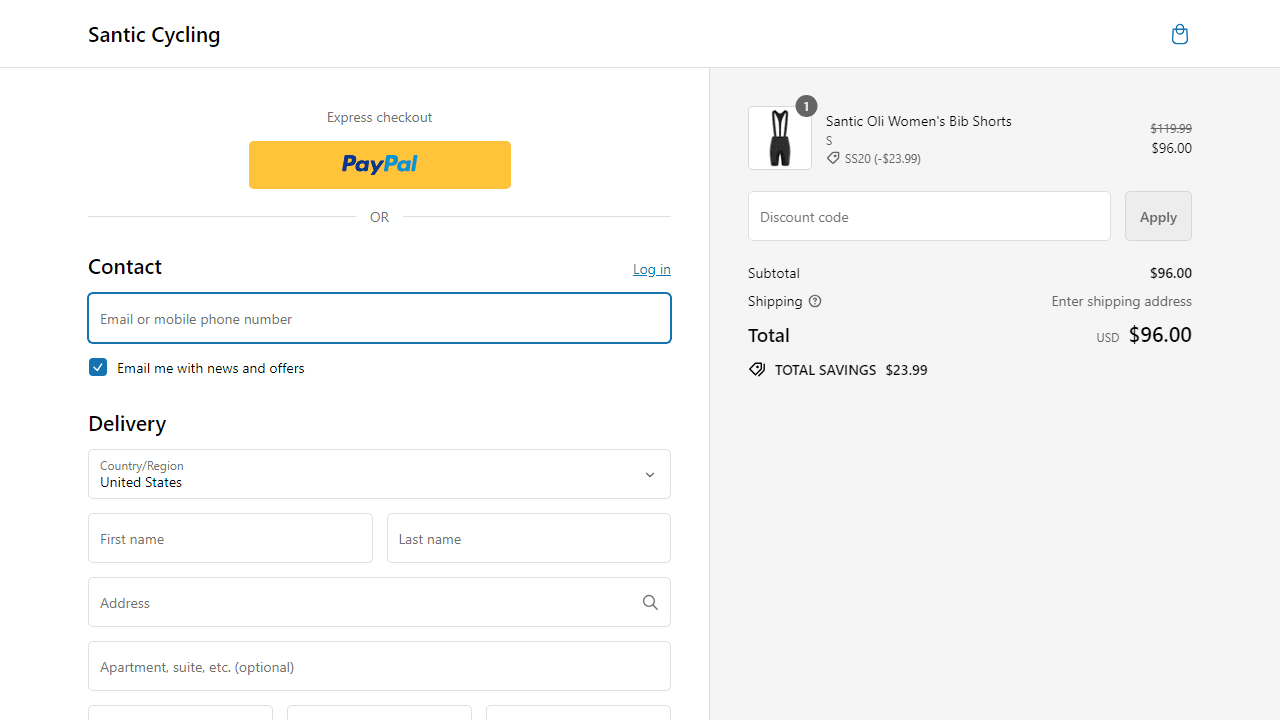Click the Subtotal label
1280x720 pixels.
pos(774,273)
